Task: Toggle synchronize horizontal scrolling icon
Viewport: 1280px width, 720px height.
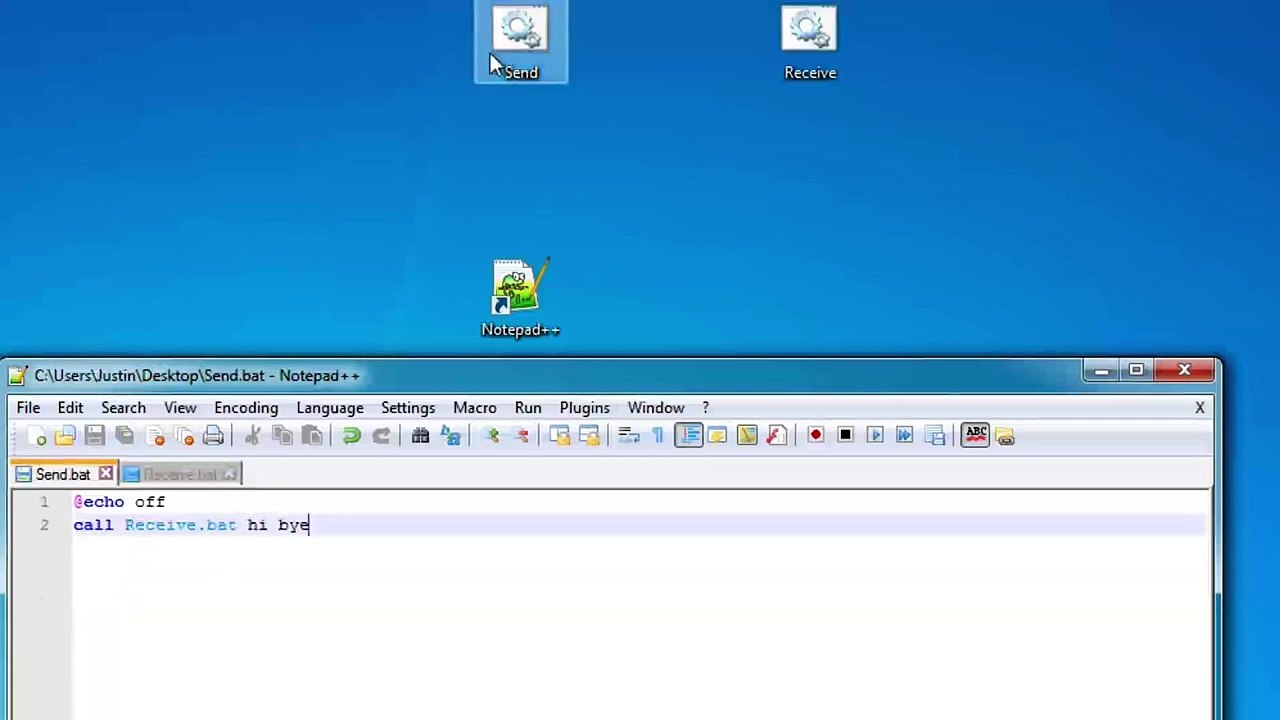Action: tap(589, 436)
